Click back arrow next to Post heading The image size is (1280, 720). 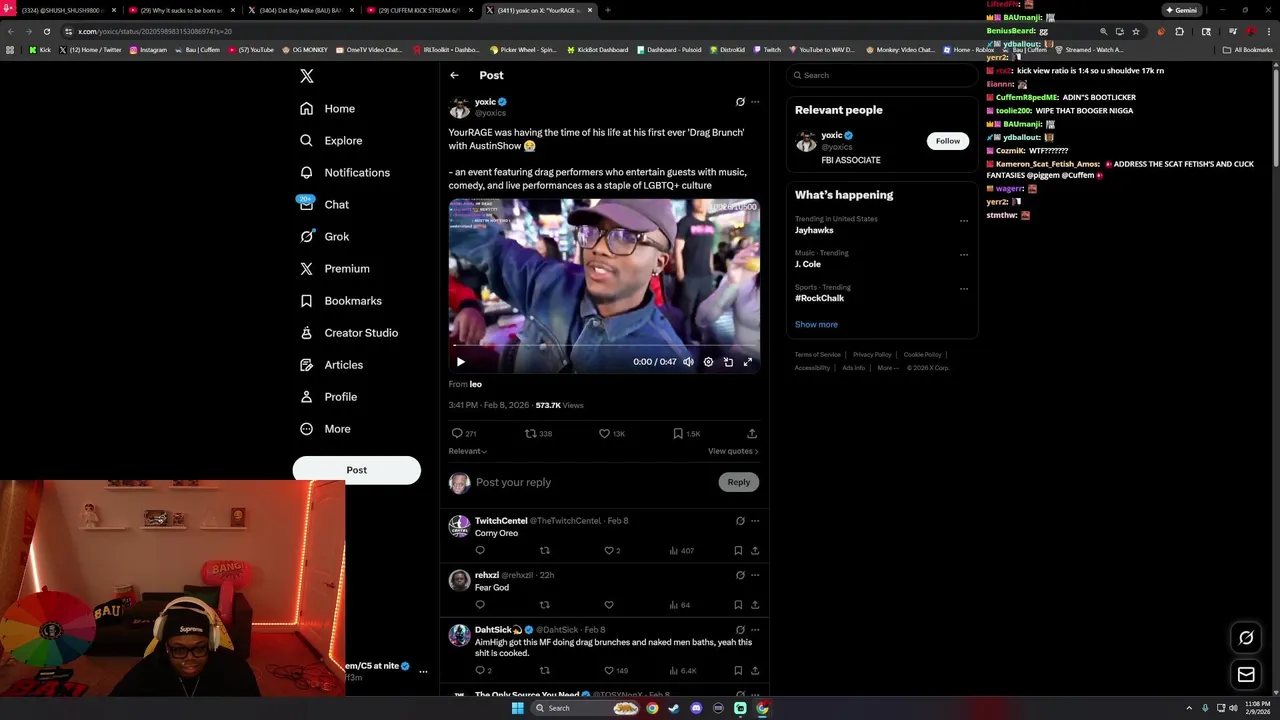tap(454, 75)
